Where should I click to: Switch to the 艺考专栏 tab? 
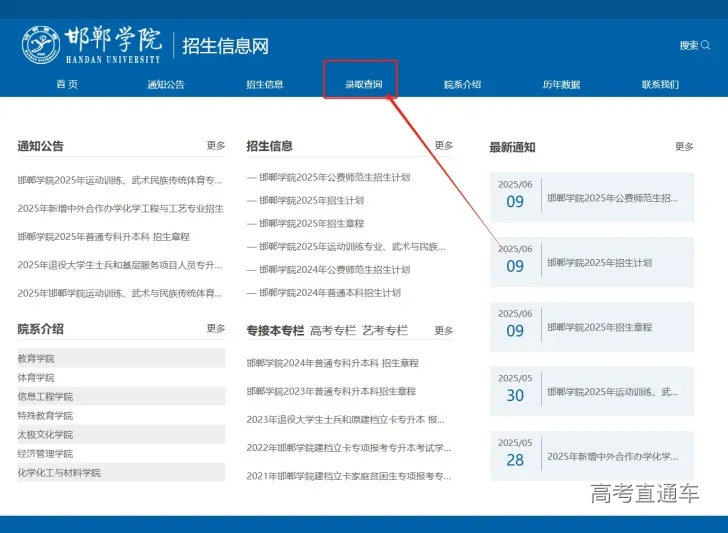385,331
